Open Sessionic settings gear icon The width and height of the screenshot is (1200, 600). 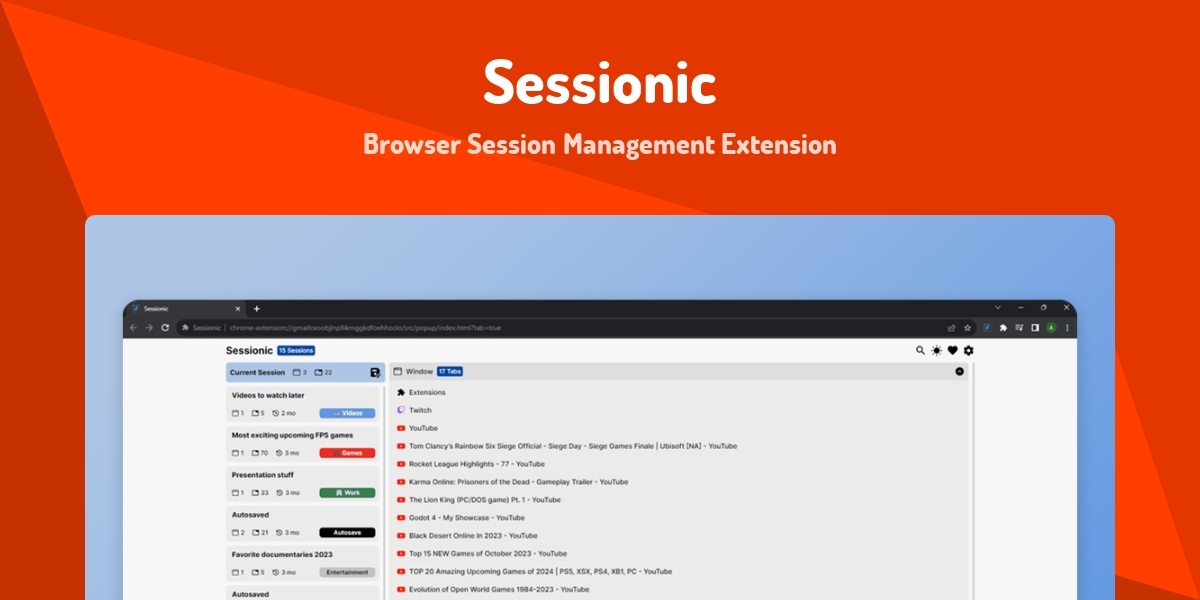[968, 350]
